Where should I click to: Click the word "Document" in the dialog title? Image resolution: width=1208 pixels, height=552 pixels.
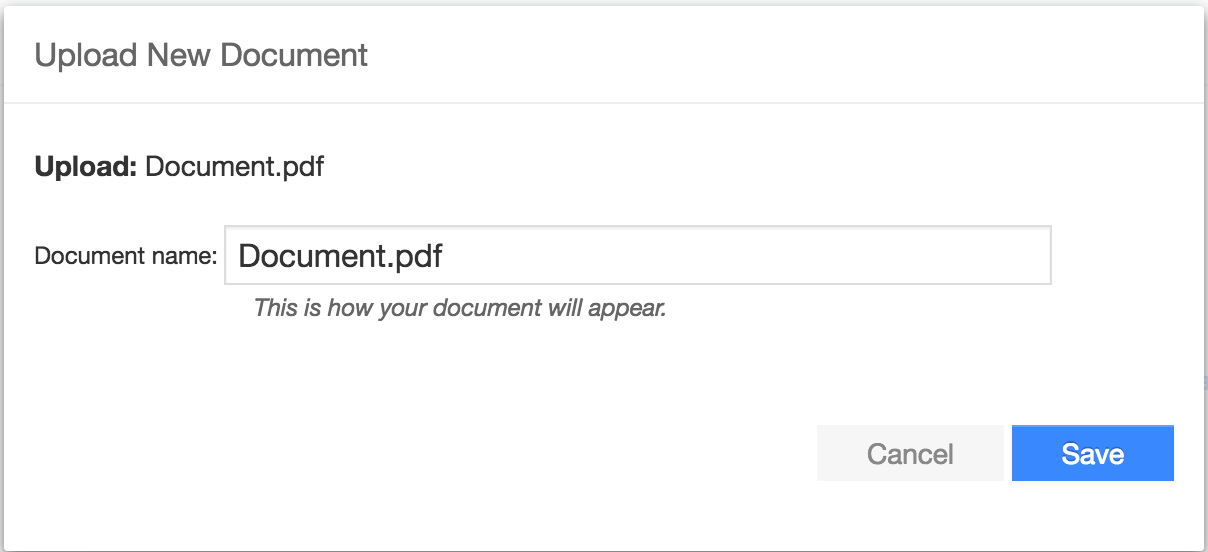294,55
